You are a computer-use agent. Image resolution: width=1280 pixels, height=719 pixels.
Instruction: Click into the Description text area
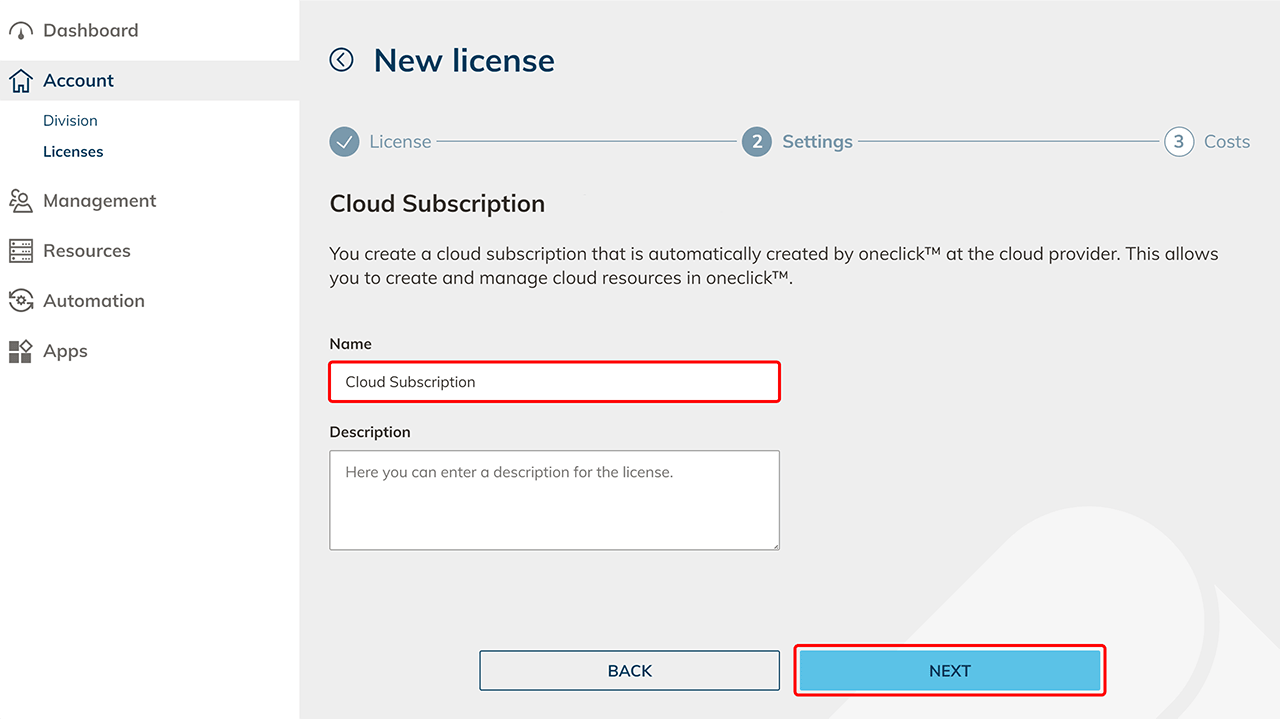pos(554,500)
